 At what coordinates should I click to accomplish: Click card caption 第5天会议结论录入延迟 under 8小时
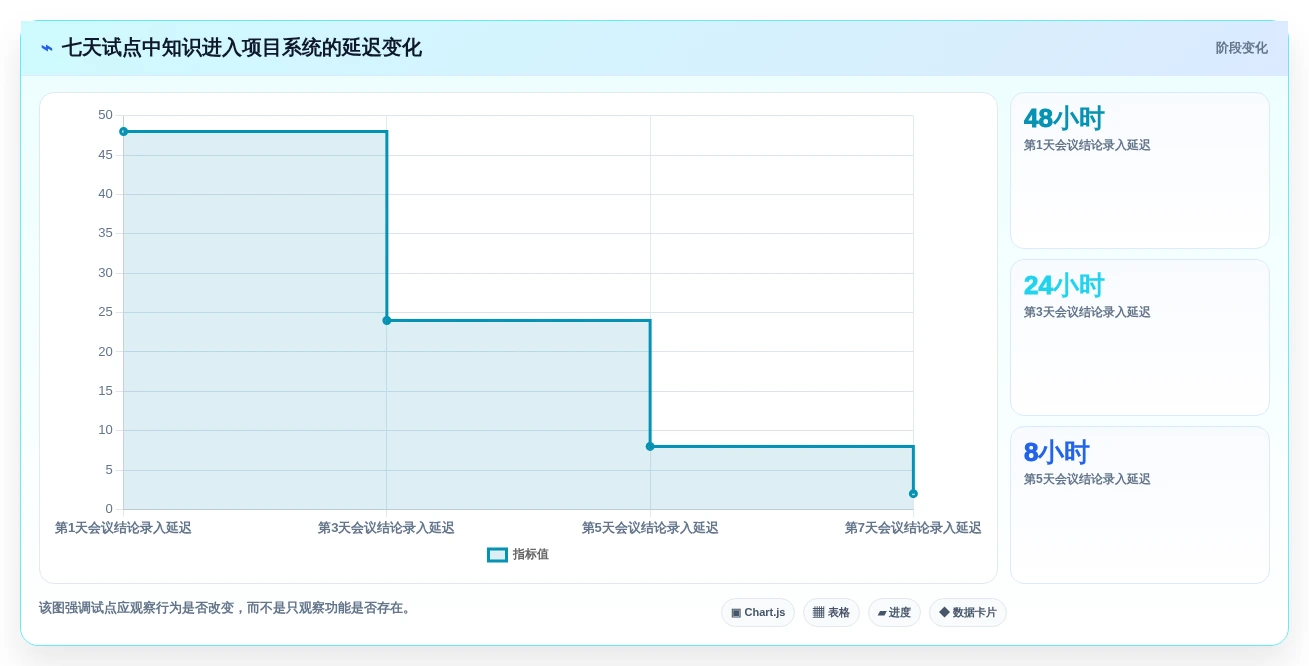(1087, 479)
